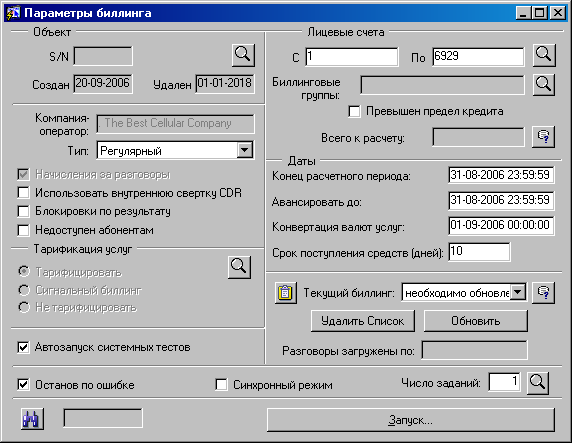Click the Запуск... button
The image size is (572, 443).
(411, 420)
